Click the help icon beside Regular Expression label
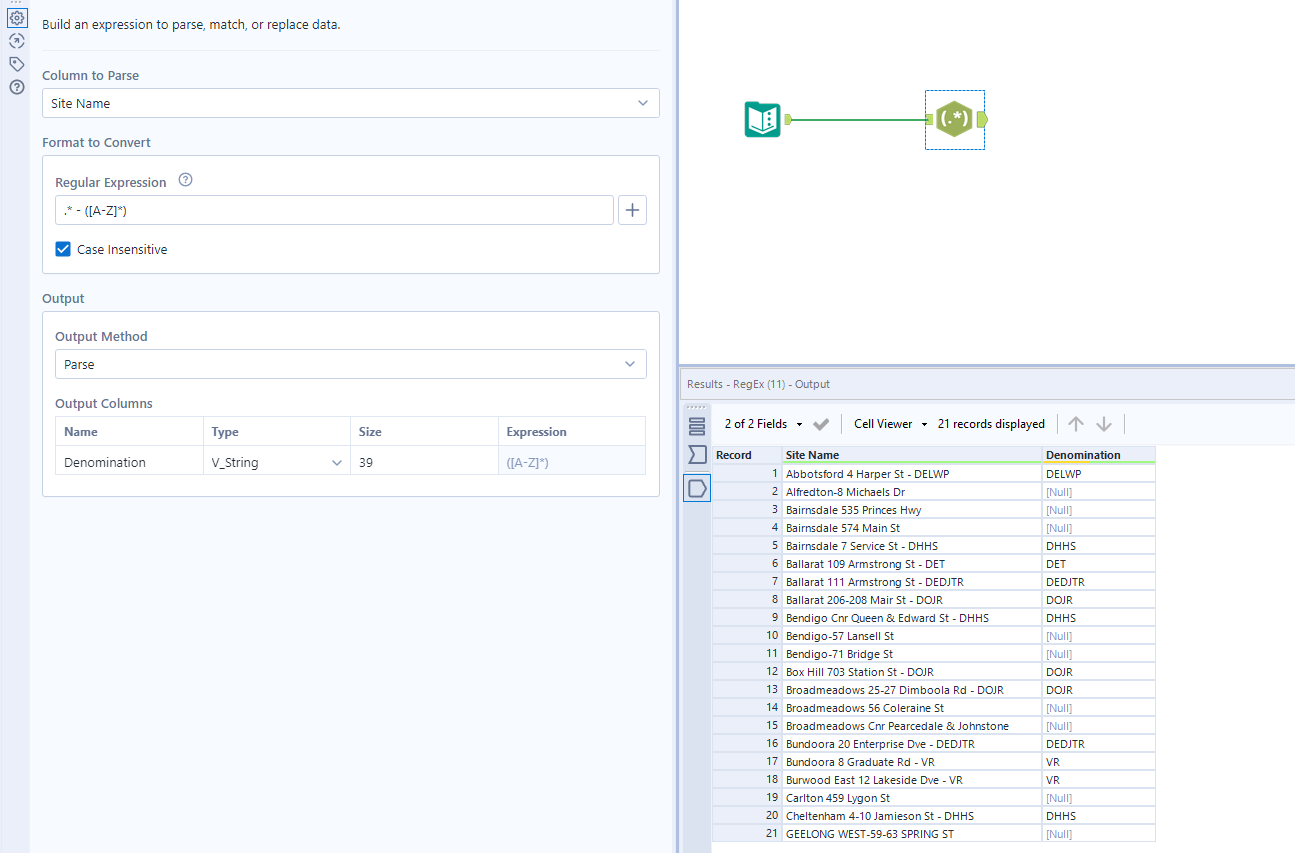This screenshot has width=1295, height=853. [x=185, y=181]
